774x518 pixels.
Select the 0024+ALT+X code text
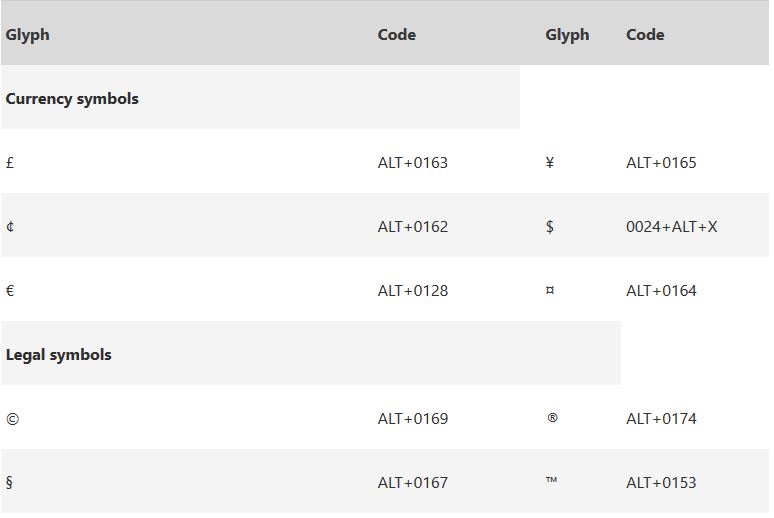(671, 226)
